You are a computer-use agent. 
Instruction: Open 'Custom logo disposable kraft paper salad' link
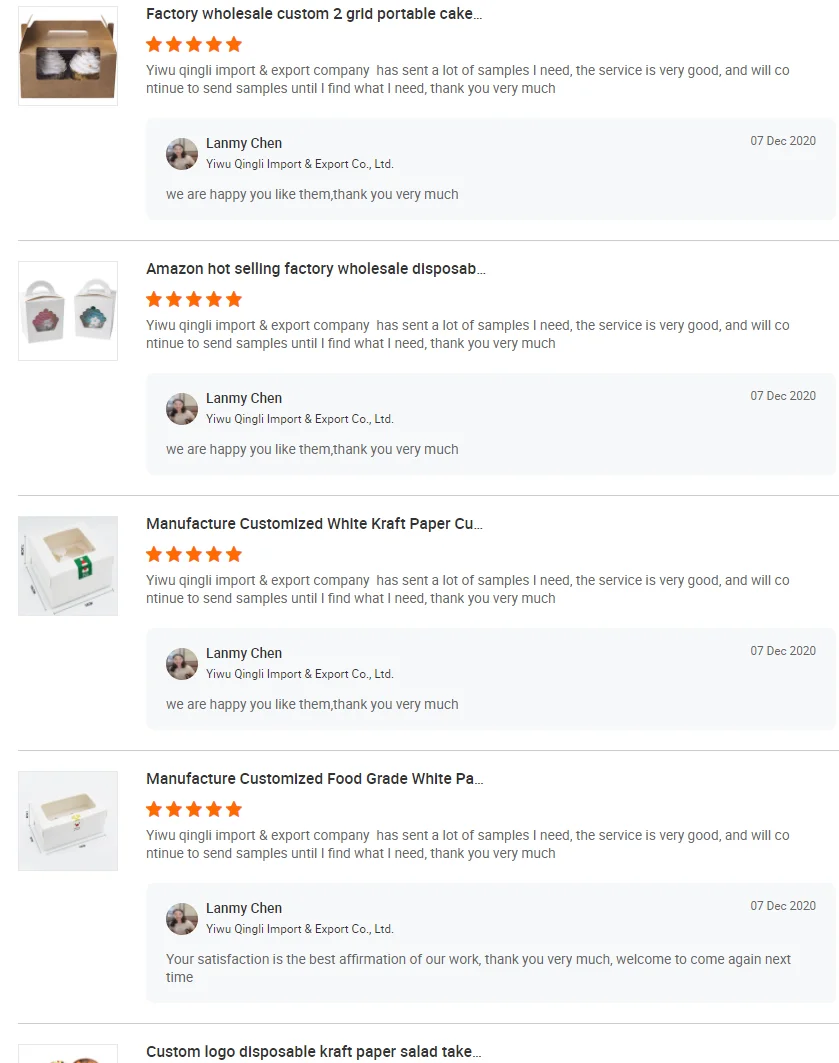(314, 1052)
